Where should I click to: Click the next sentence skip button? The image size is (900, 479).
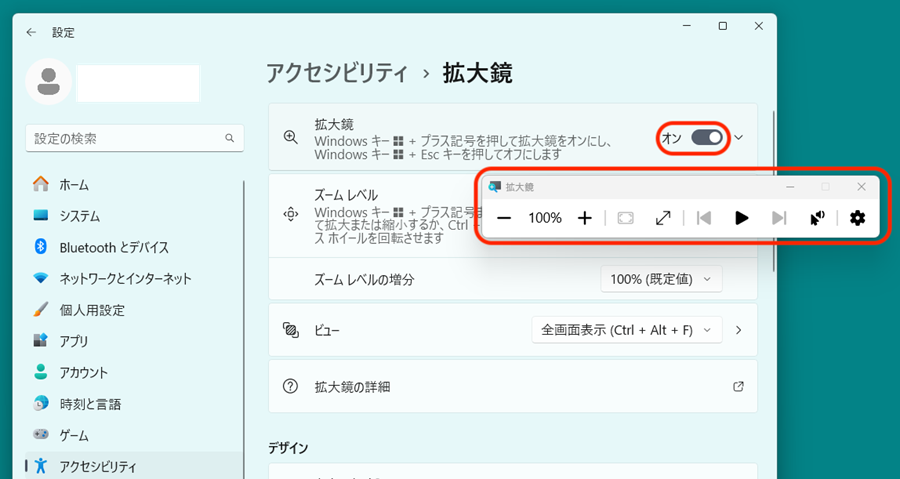779,218
